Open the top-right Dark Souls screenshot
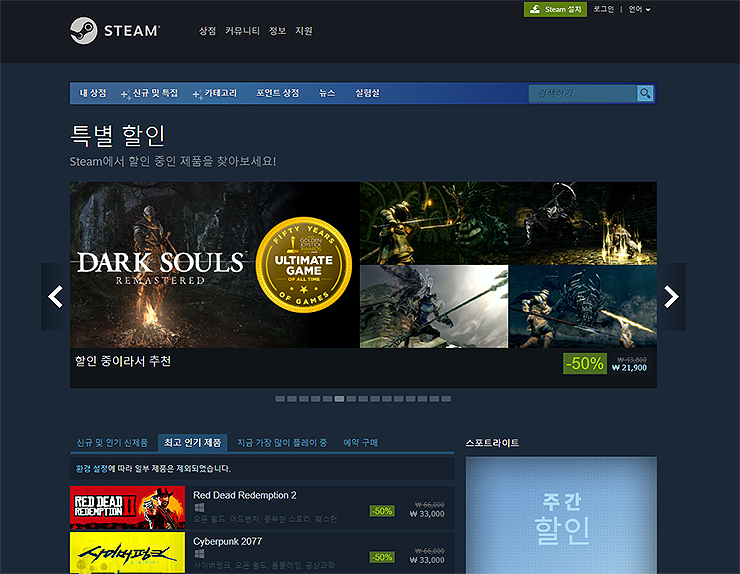The width and height of the screenshot is (740, 574). [583, 223]
